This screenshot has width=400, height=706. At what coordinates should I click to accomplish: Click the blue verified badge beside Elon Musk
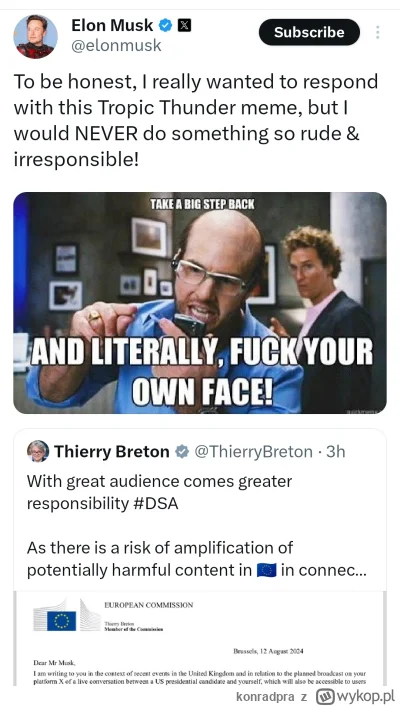pos(166,26)
